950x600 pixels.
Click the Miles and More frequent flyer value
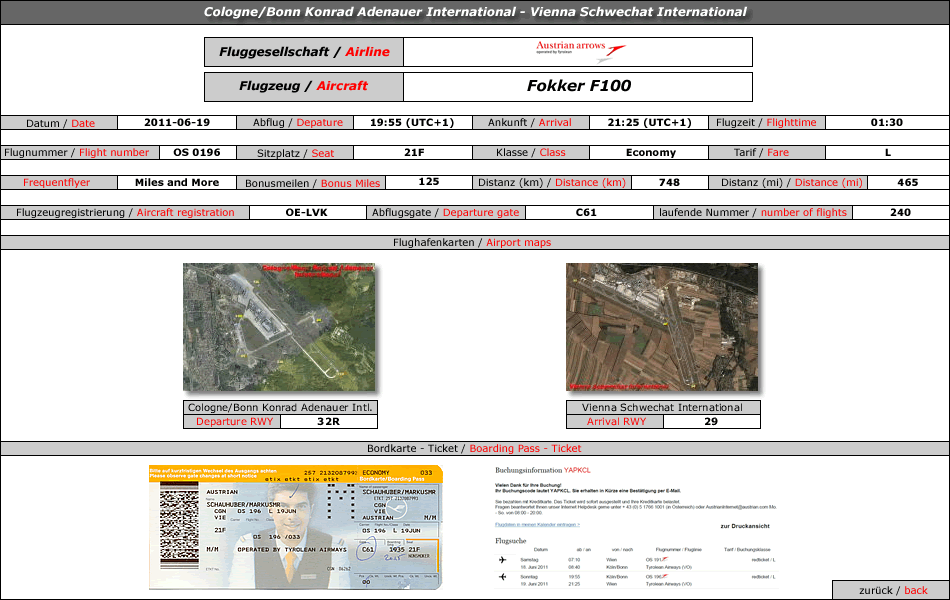[x=177, y=183]
